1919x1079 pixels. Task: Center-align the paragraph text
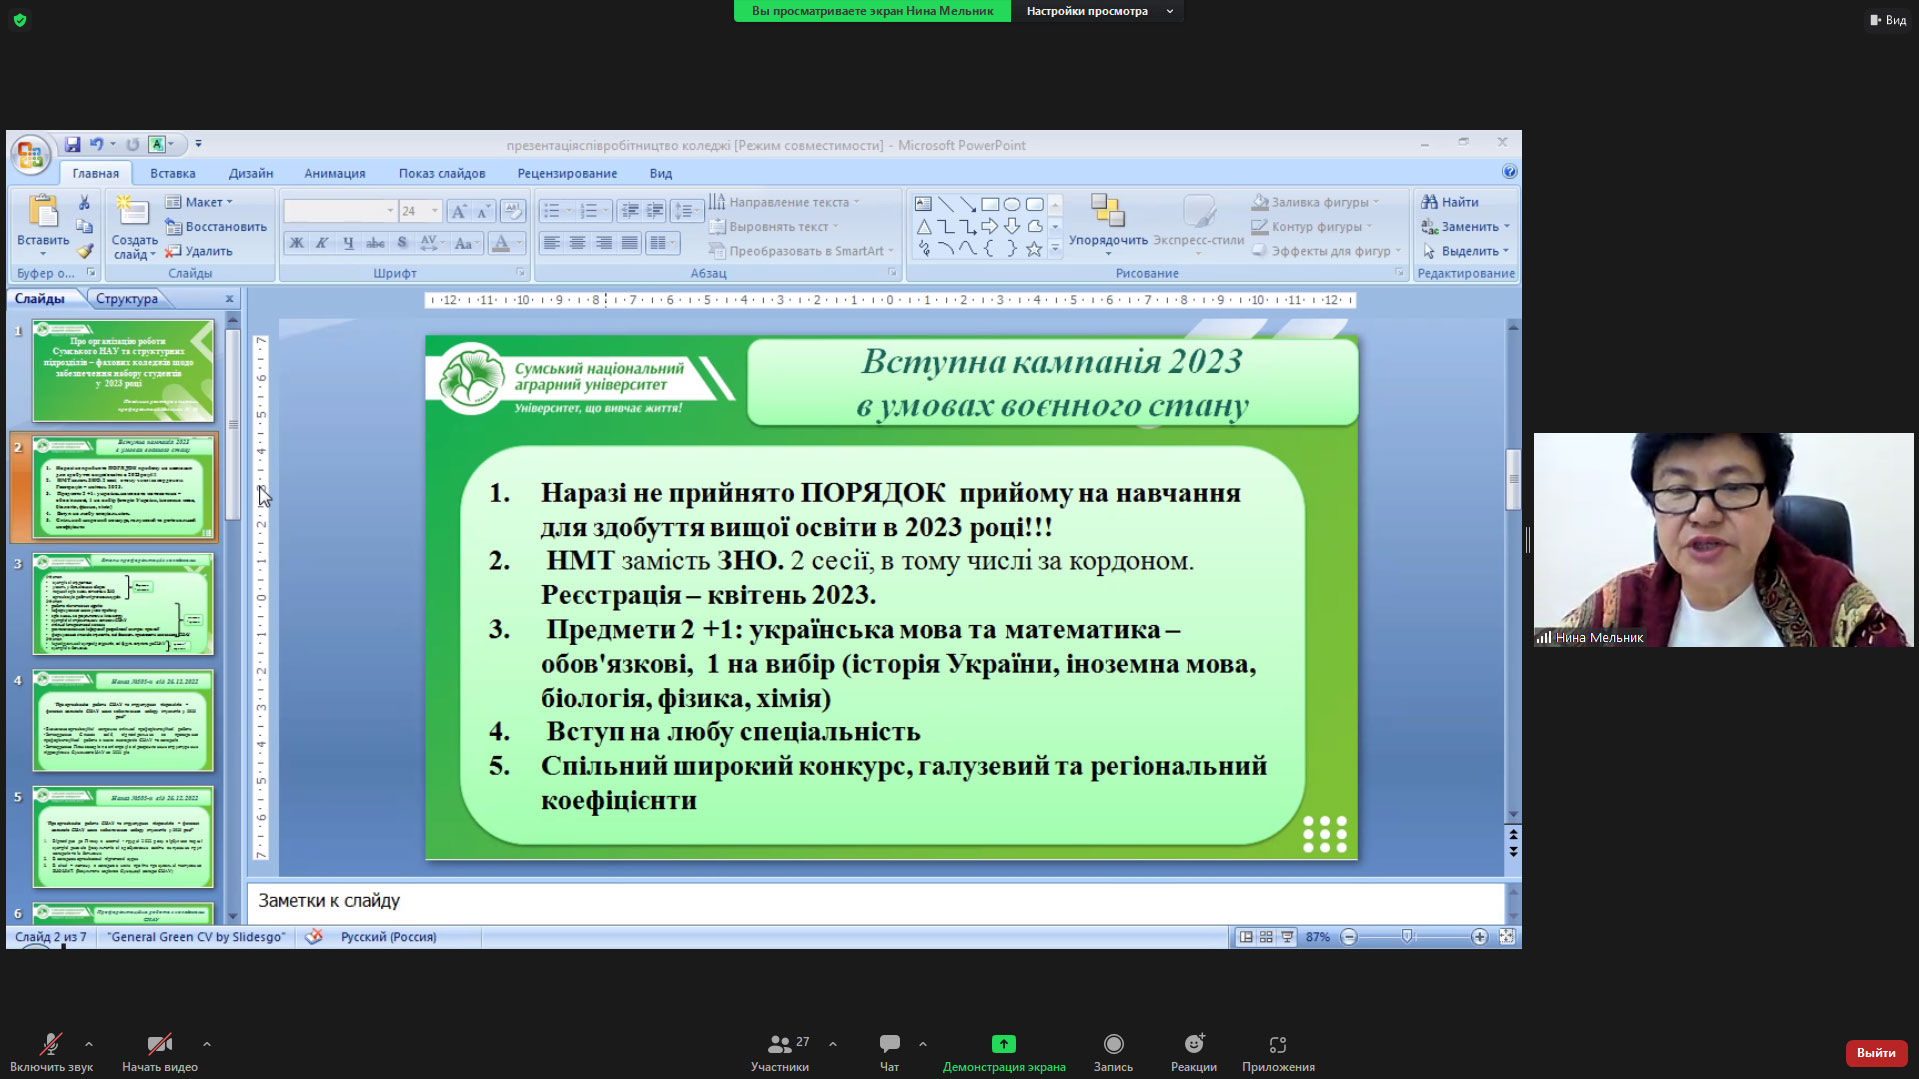[x=577, y=243]
